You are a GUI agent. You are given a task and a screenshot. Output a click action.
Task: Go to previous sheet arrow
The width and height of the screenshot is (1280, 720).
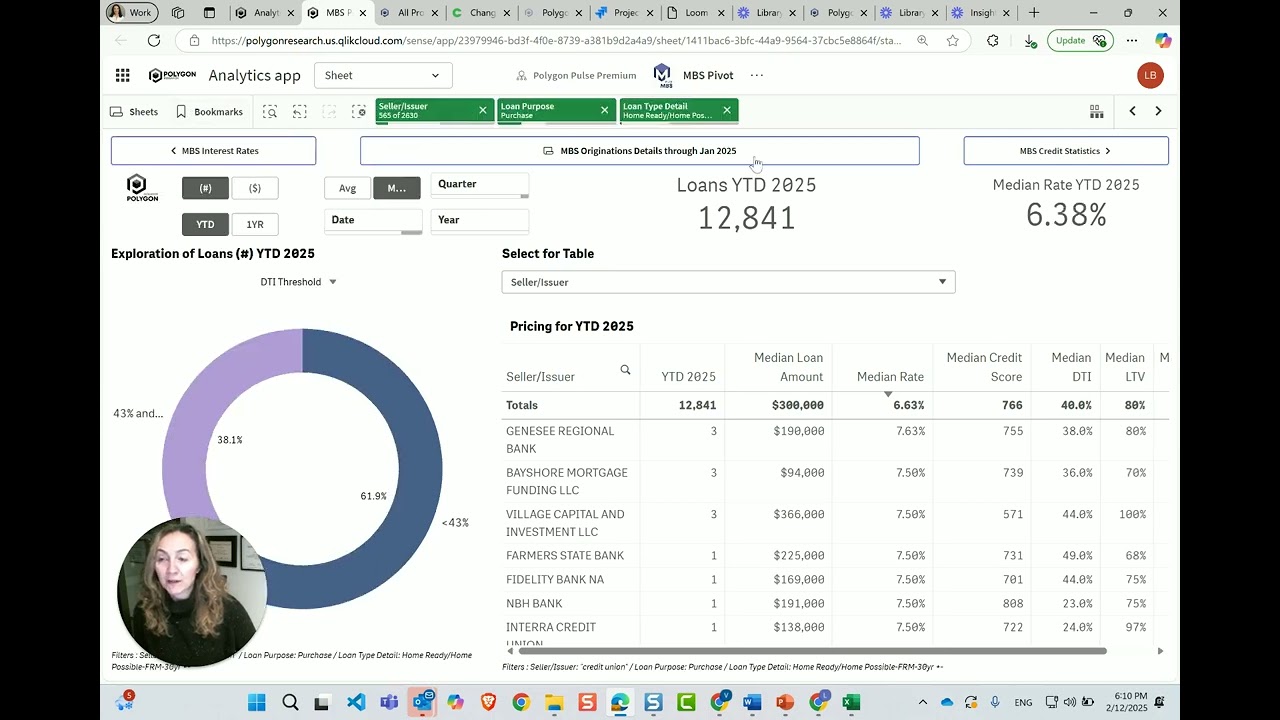[1132, 111]
